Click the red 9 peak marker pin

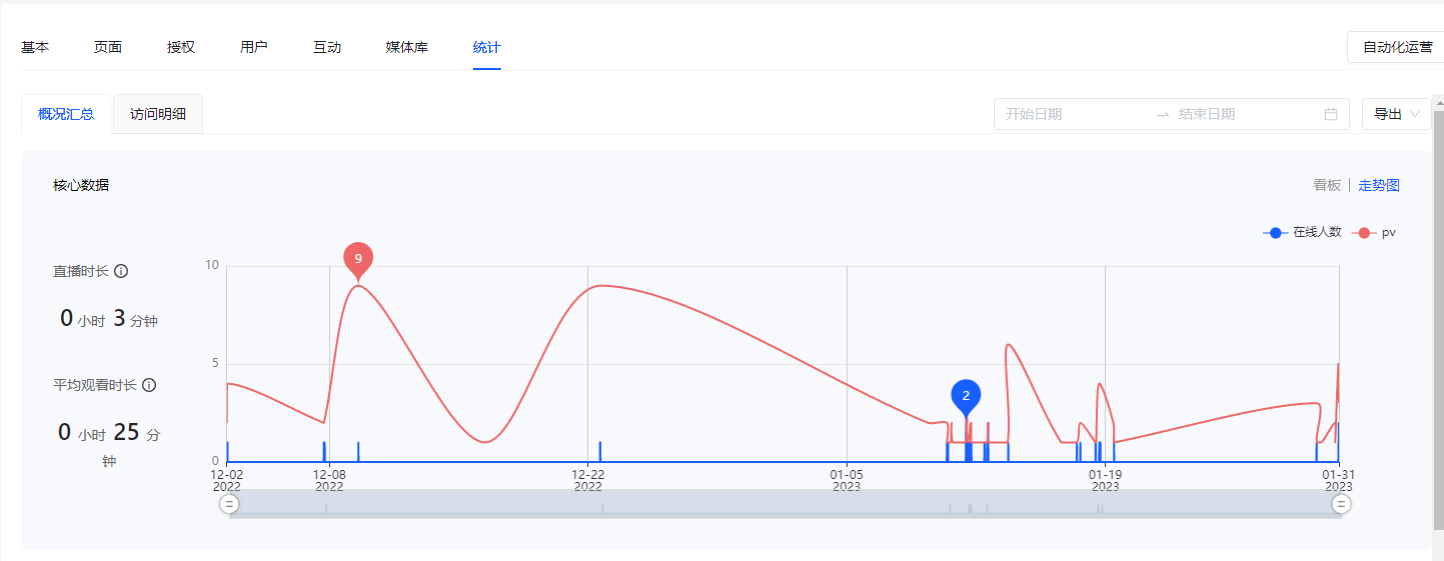click(358, 261)
